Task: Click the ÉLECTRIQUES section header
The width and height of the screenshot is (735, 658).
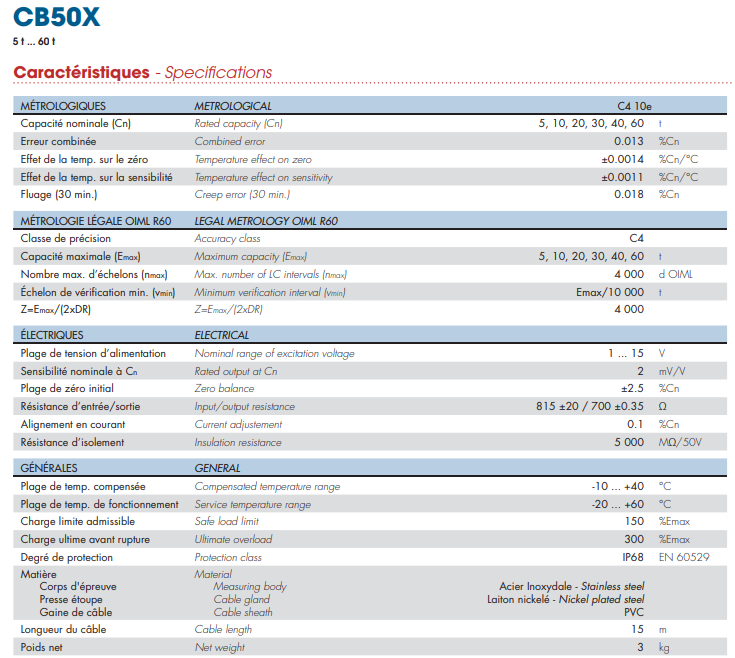Action: pos(52,335)
